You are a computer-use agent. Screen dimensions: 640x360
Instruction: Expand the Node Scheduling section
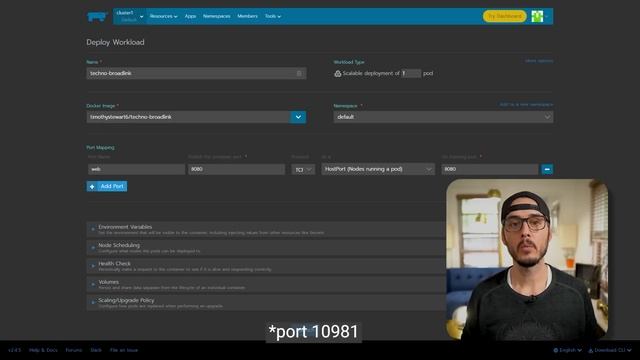(266, 248)
